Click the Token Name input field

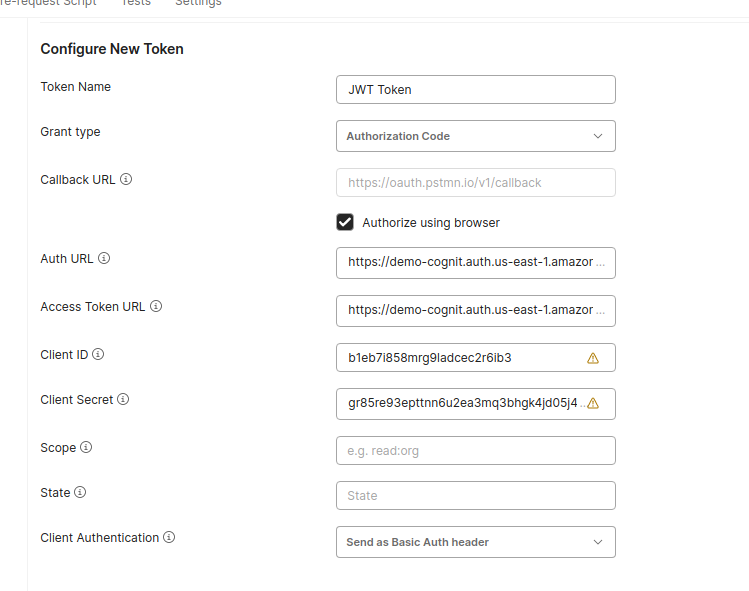[475, 89]
